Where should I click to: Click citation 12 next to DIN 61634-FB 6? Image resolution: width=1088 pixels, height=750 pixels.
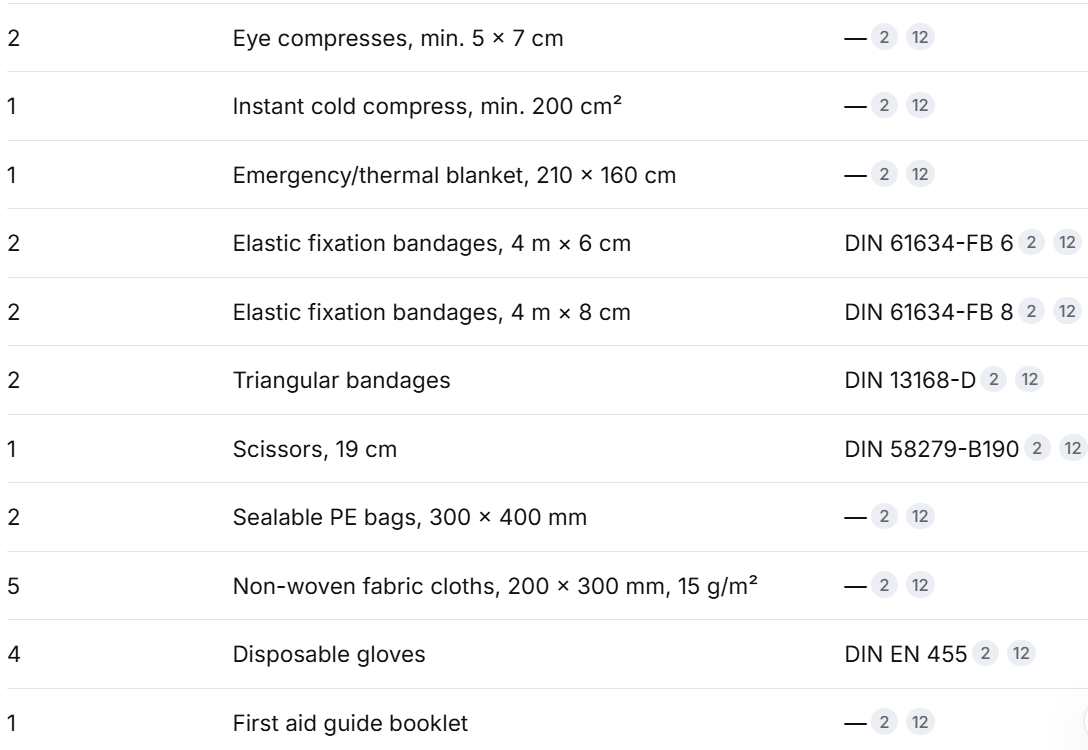1067,242
